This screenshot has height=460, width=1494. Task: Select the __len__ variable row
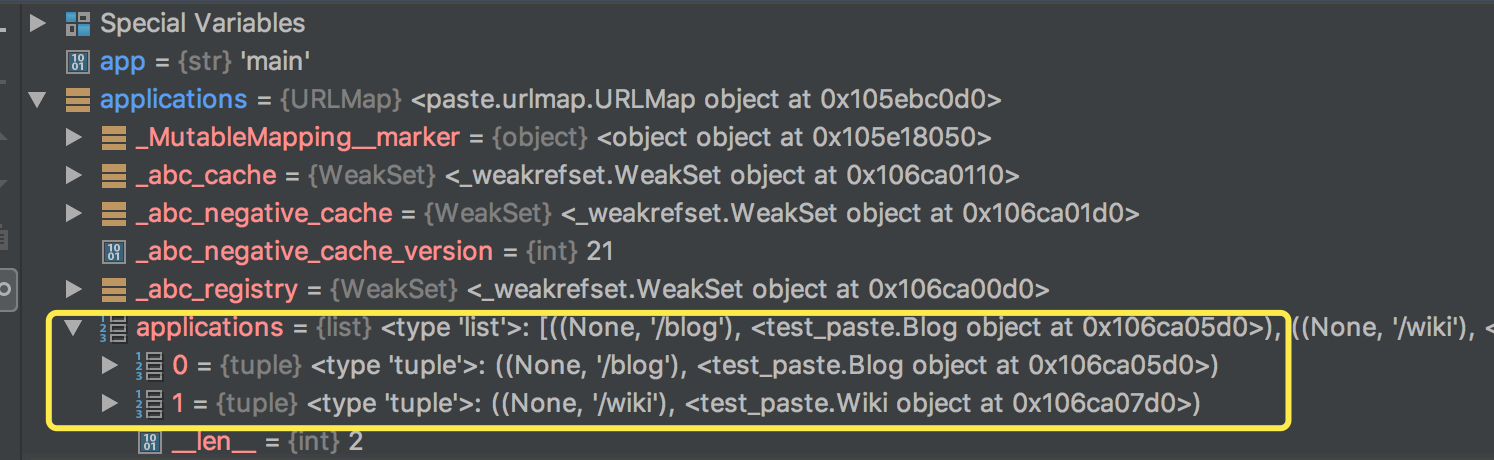coord(250,441)
